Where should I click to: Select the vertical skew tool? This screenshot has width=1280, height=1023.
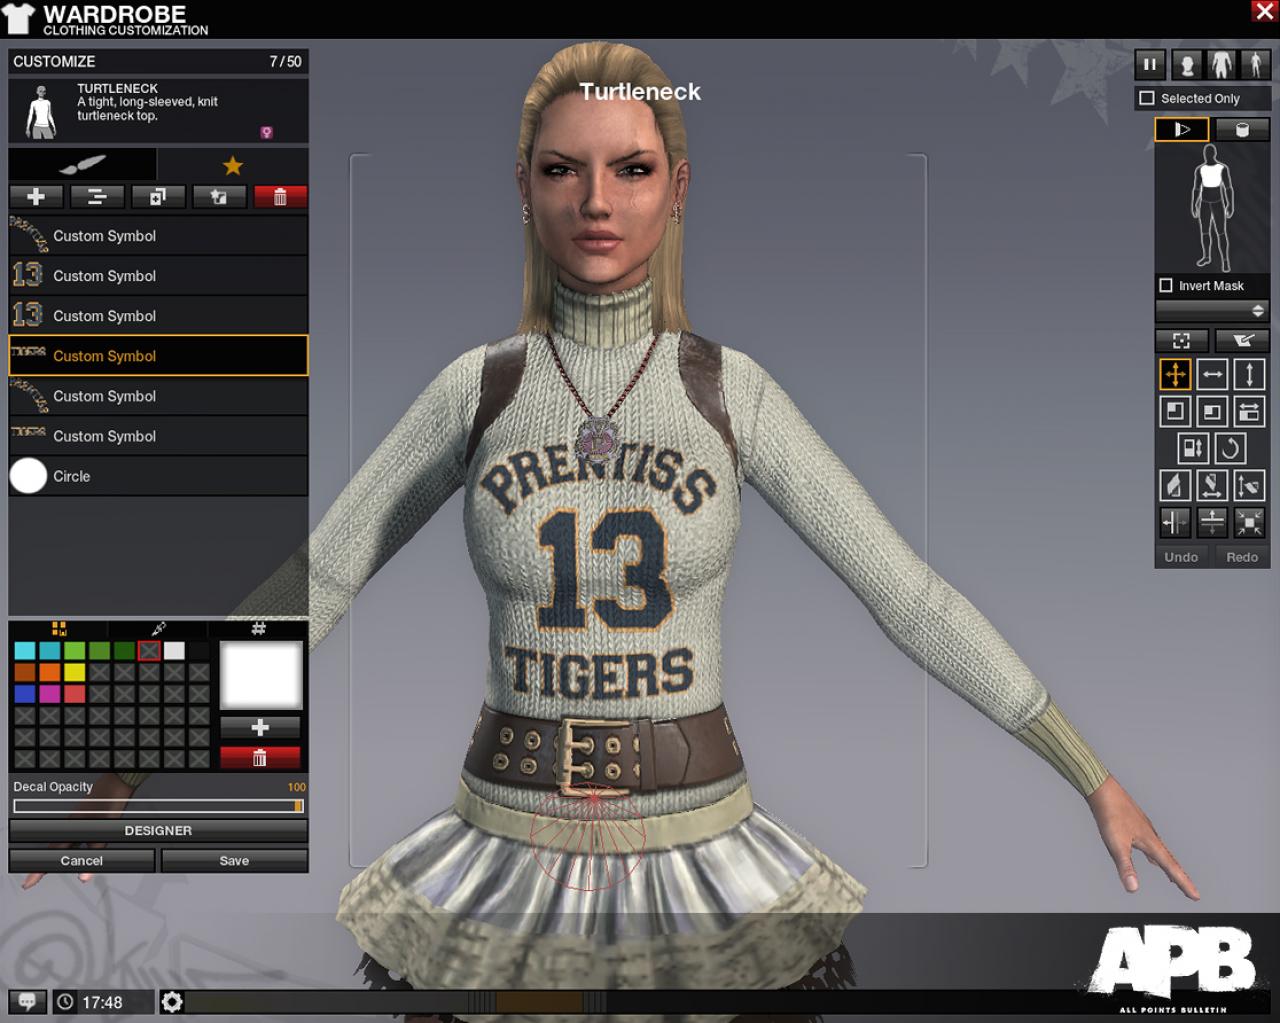[x=1249, y=485]
